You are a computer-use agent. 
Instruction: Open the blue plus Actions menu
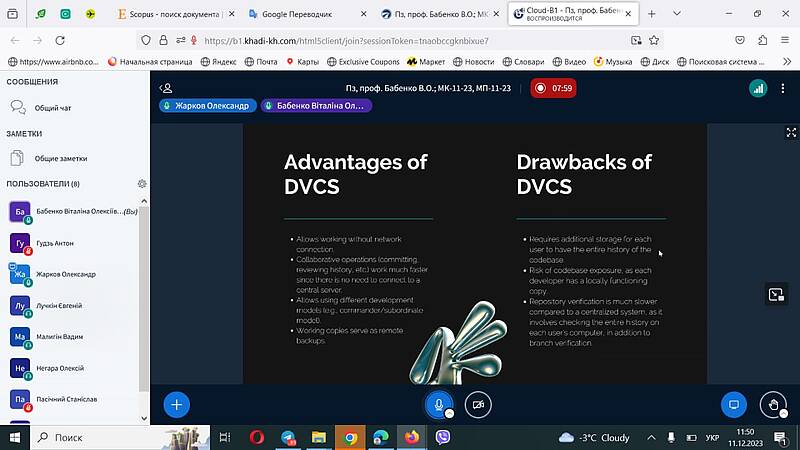click(176, 404)
